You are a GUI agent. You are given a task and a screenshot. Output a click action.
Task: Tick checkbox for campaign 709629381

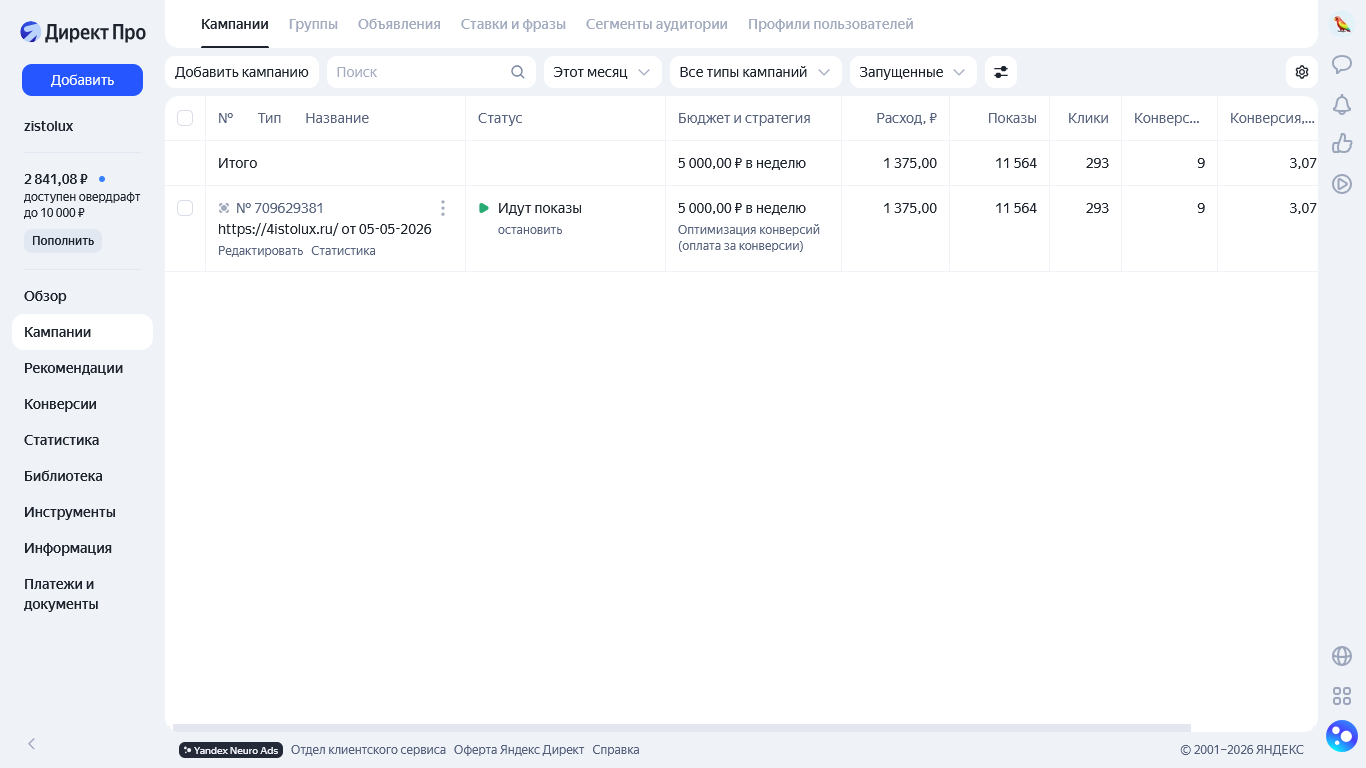(x=185, y=208)
